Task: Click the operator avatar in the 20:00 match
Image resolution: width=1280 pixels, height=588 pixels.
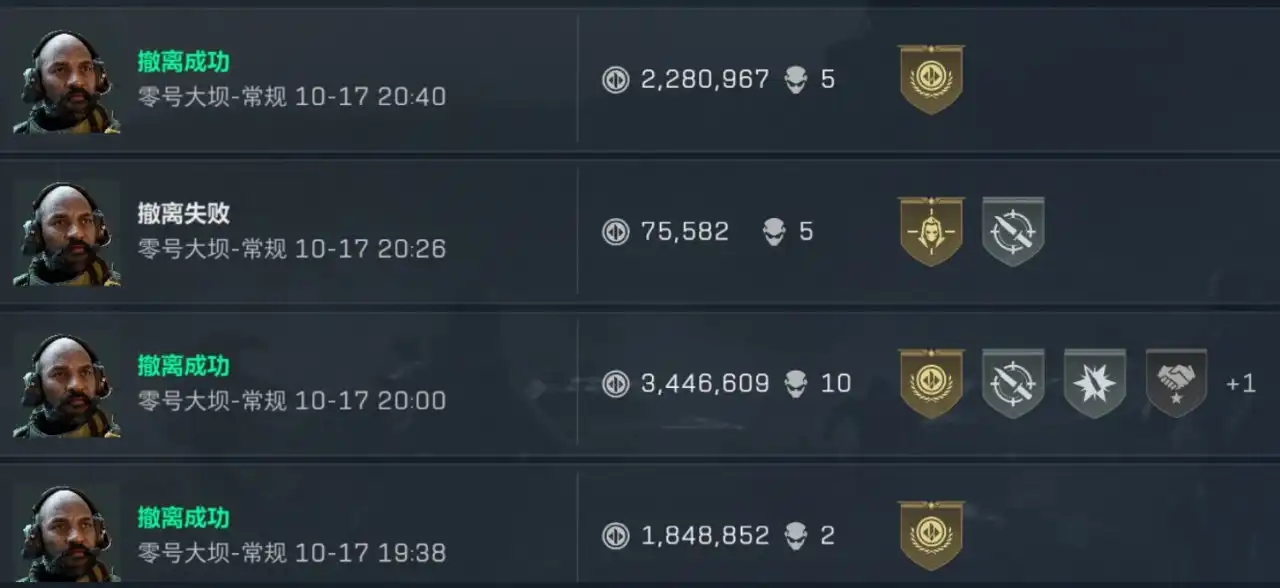Action: coord(67,385)
